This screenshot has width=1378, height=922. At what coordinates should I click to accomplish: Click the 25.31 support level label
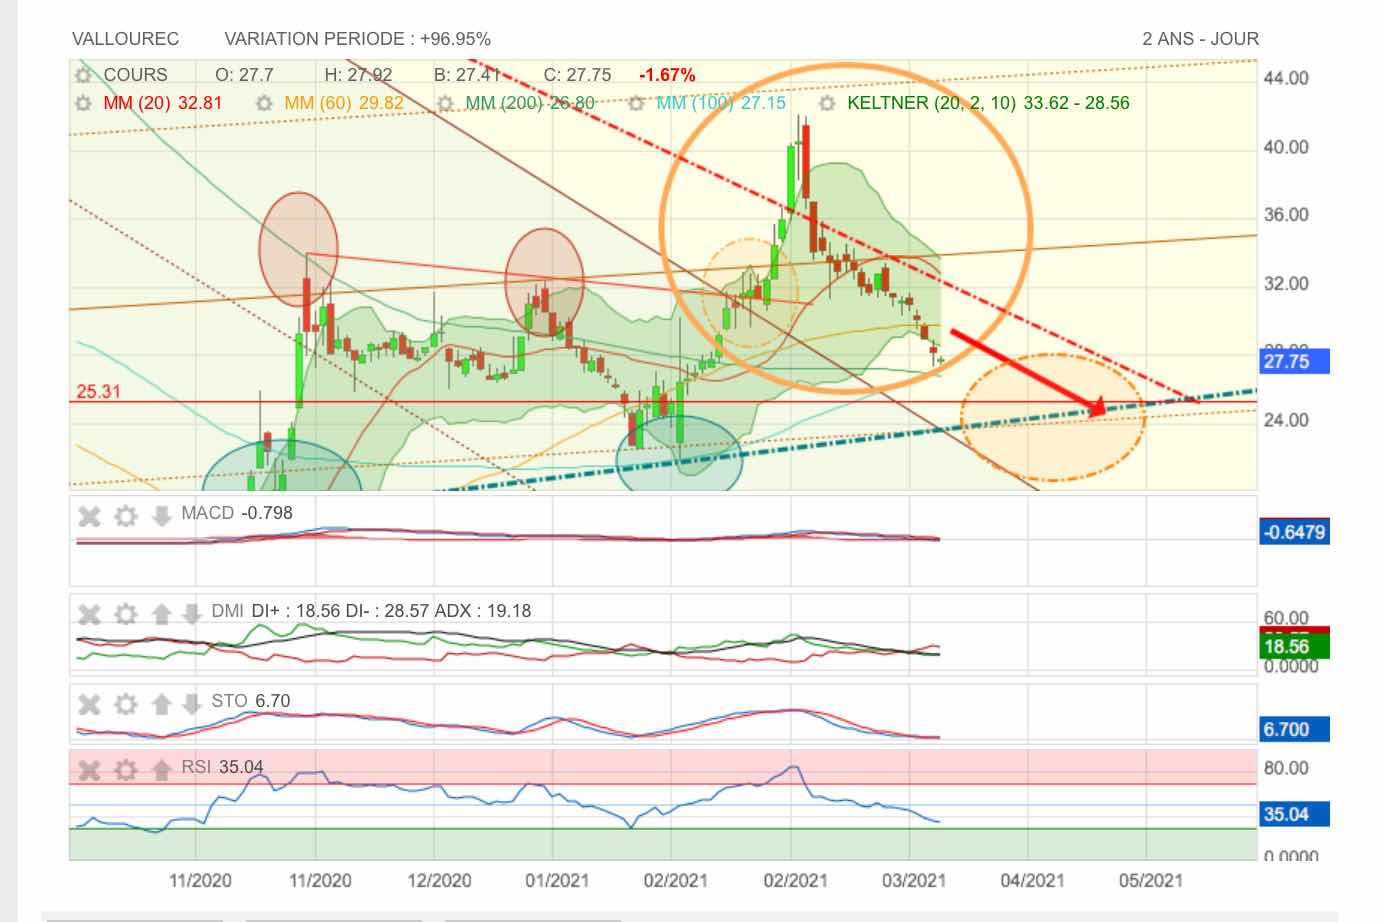pos(98,392)
